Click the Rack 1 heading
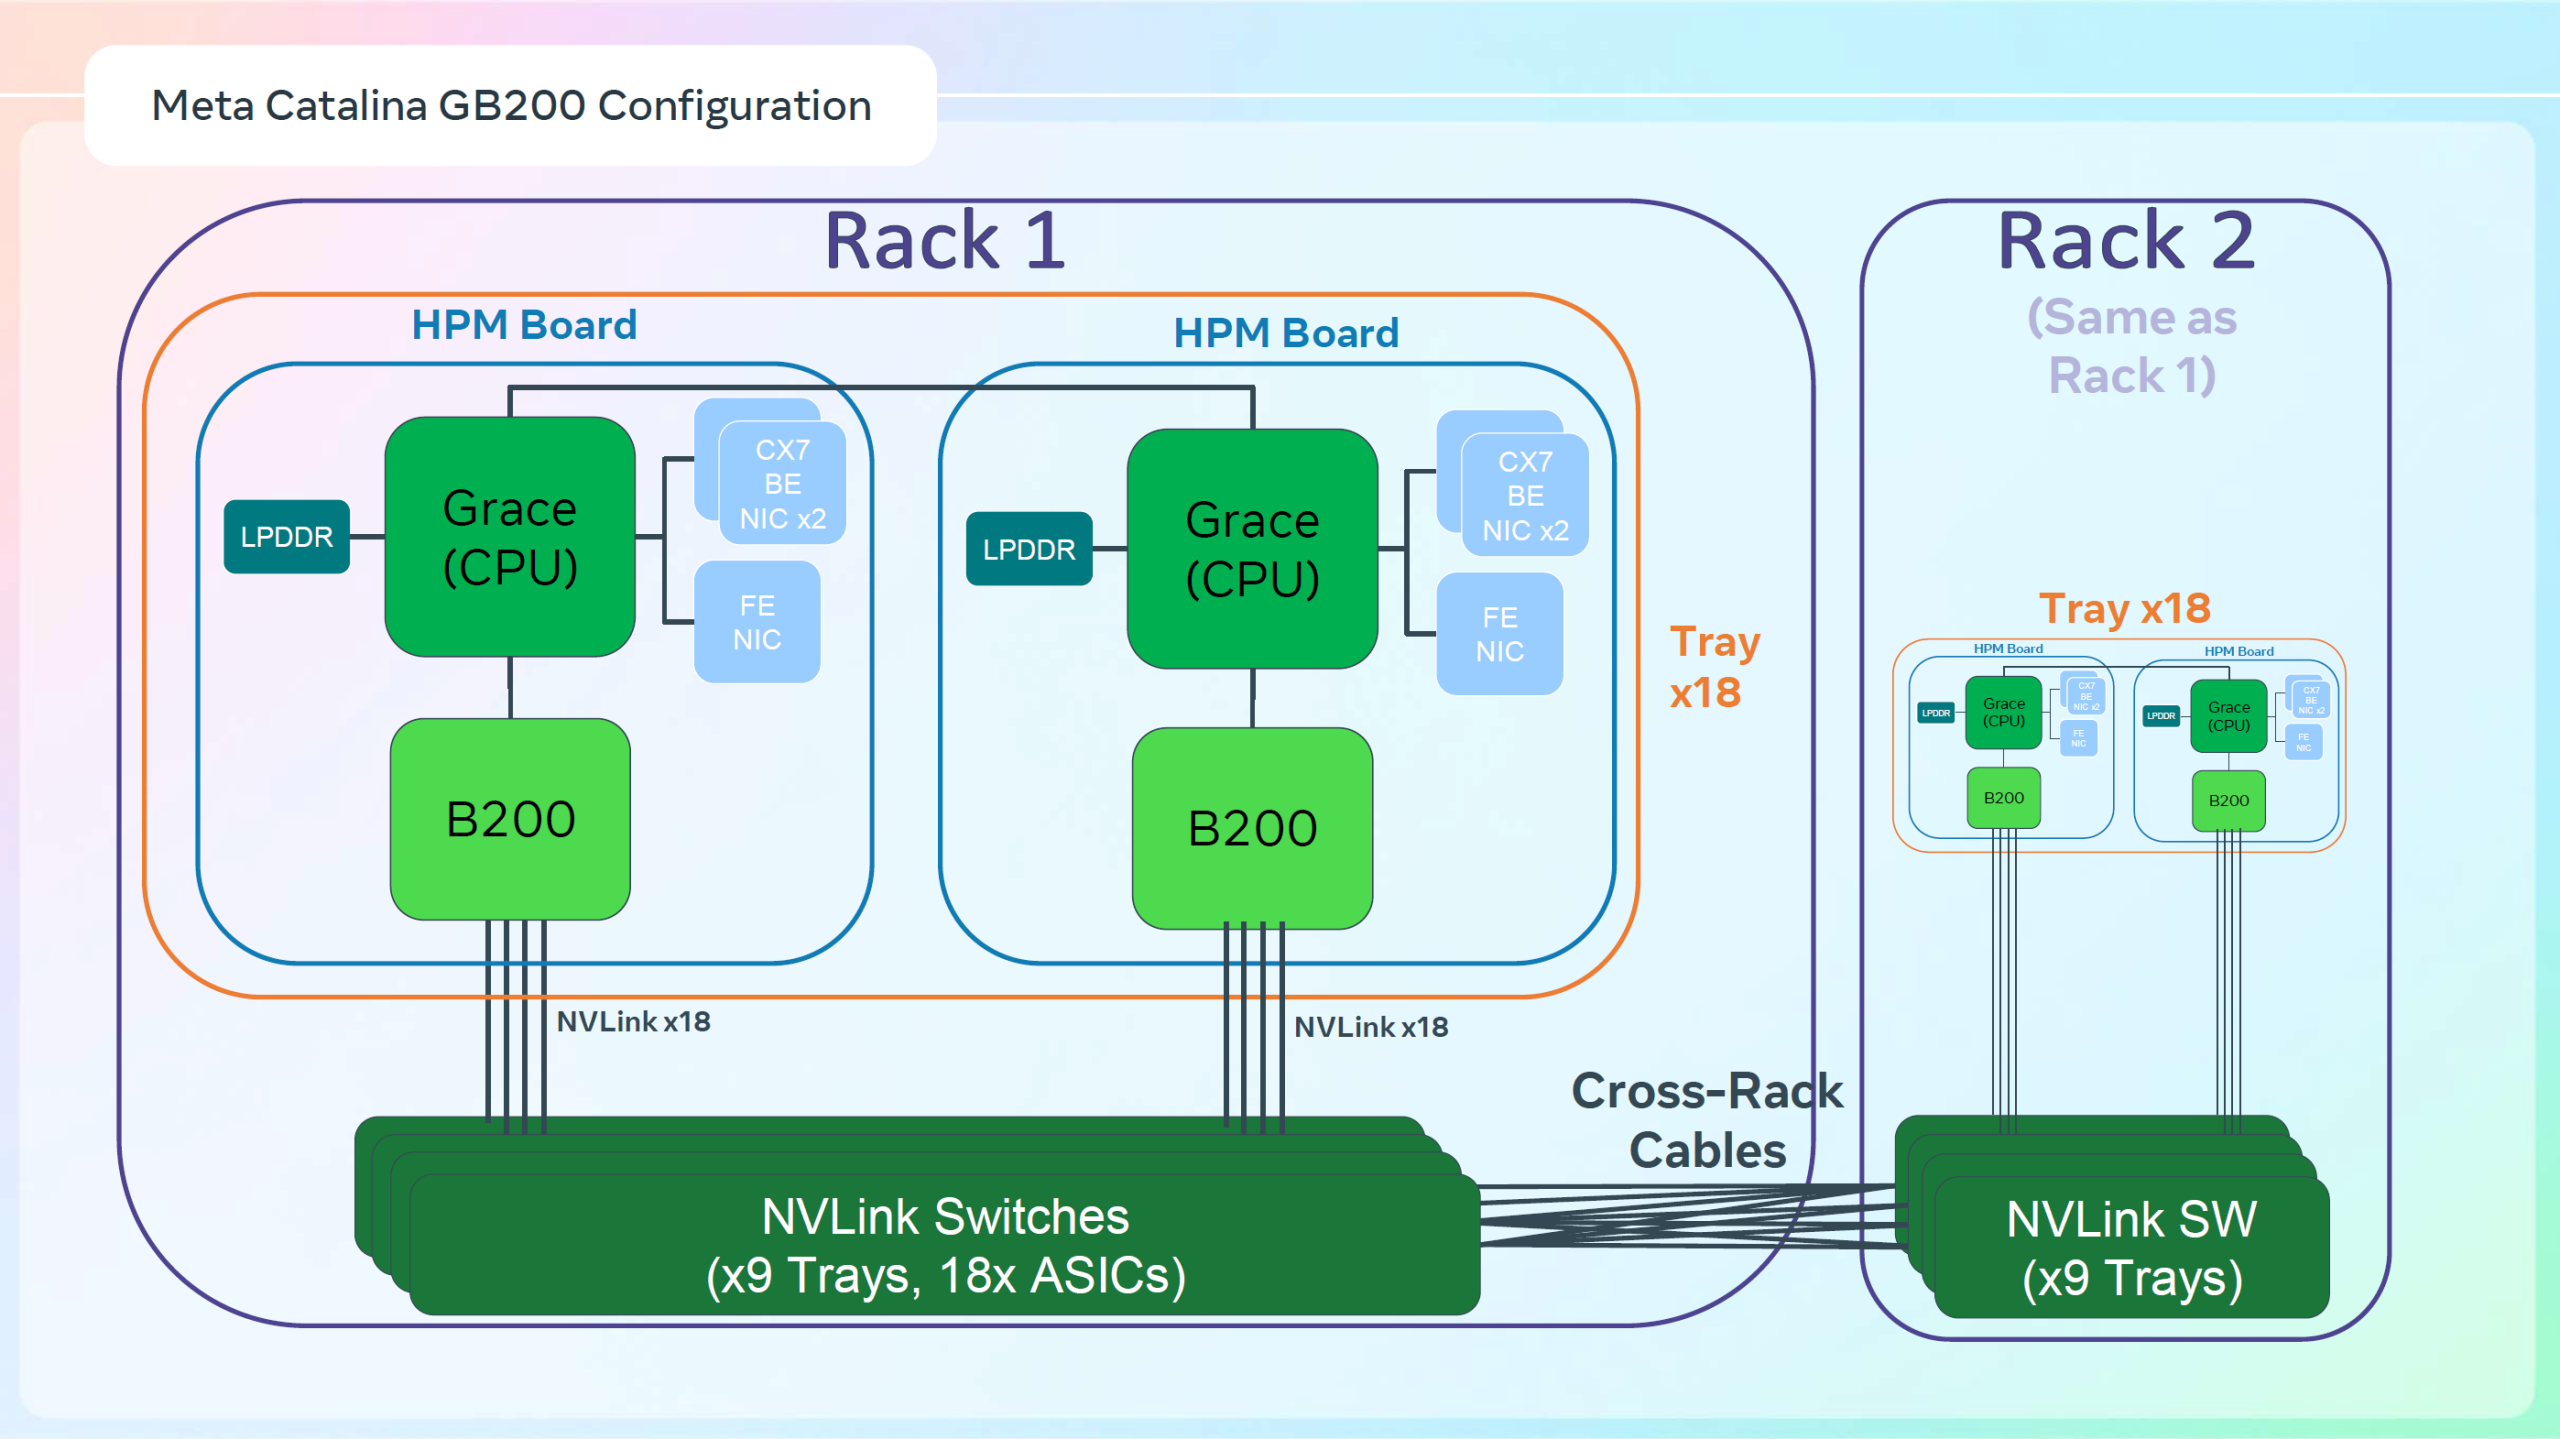Image resolution: width=2560 pixels, height=1439 pixels. click(x=945, y=241)
